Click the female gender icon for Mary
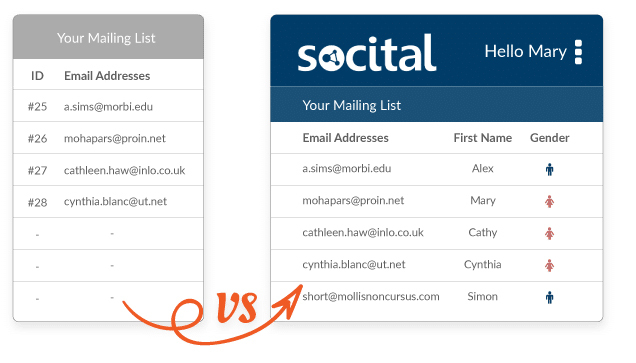636x363 pixels. 550,201
